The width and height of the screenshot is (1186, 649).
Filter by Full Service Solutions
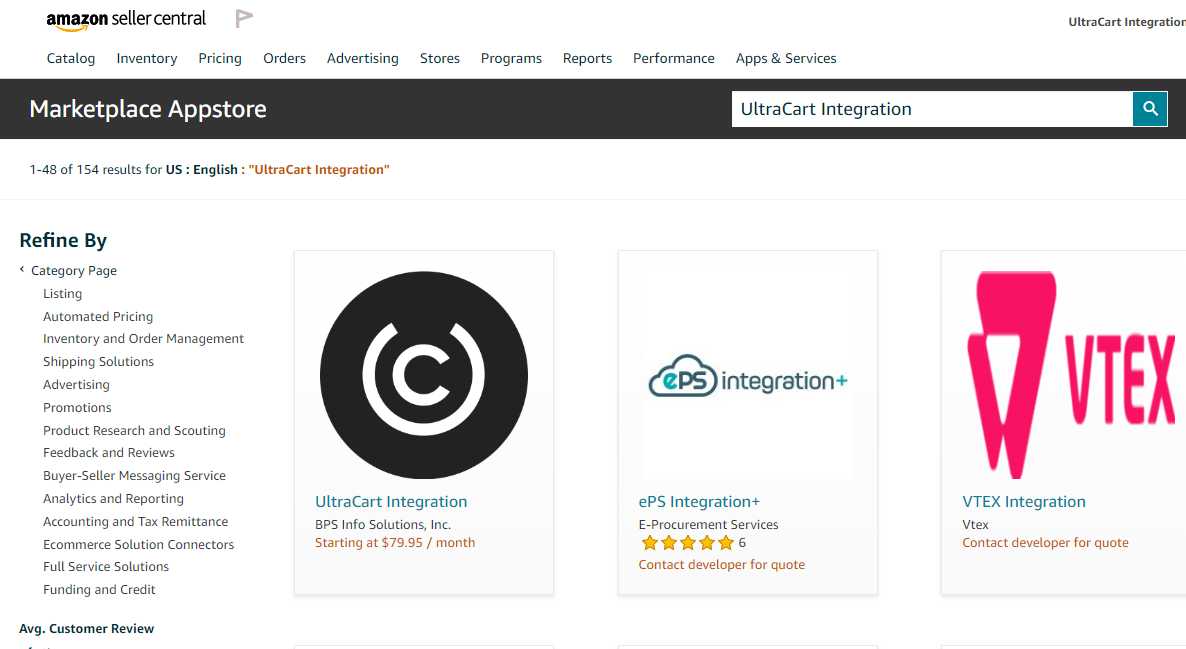(106, 567)
